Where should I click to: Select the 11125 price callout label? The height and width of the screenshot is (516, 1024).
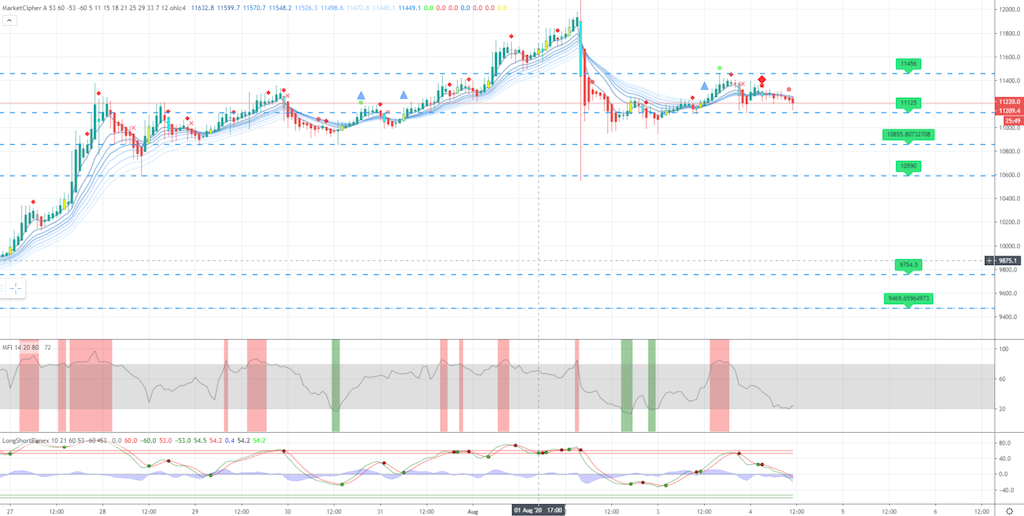908,103
